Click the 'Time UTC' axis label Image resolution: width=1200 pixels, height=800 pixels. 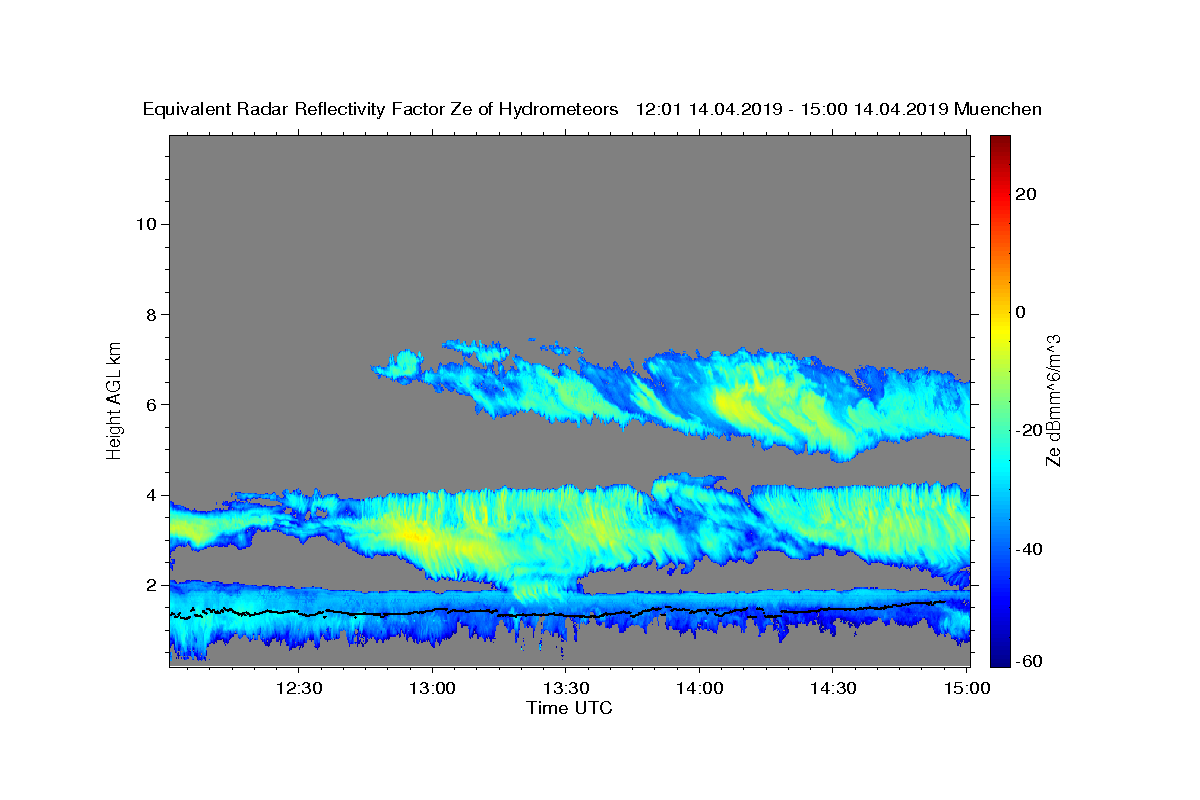[569, 708]
